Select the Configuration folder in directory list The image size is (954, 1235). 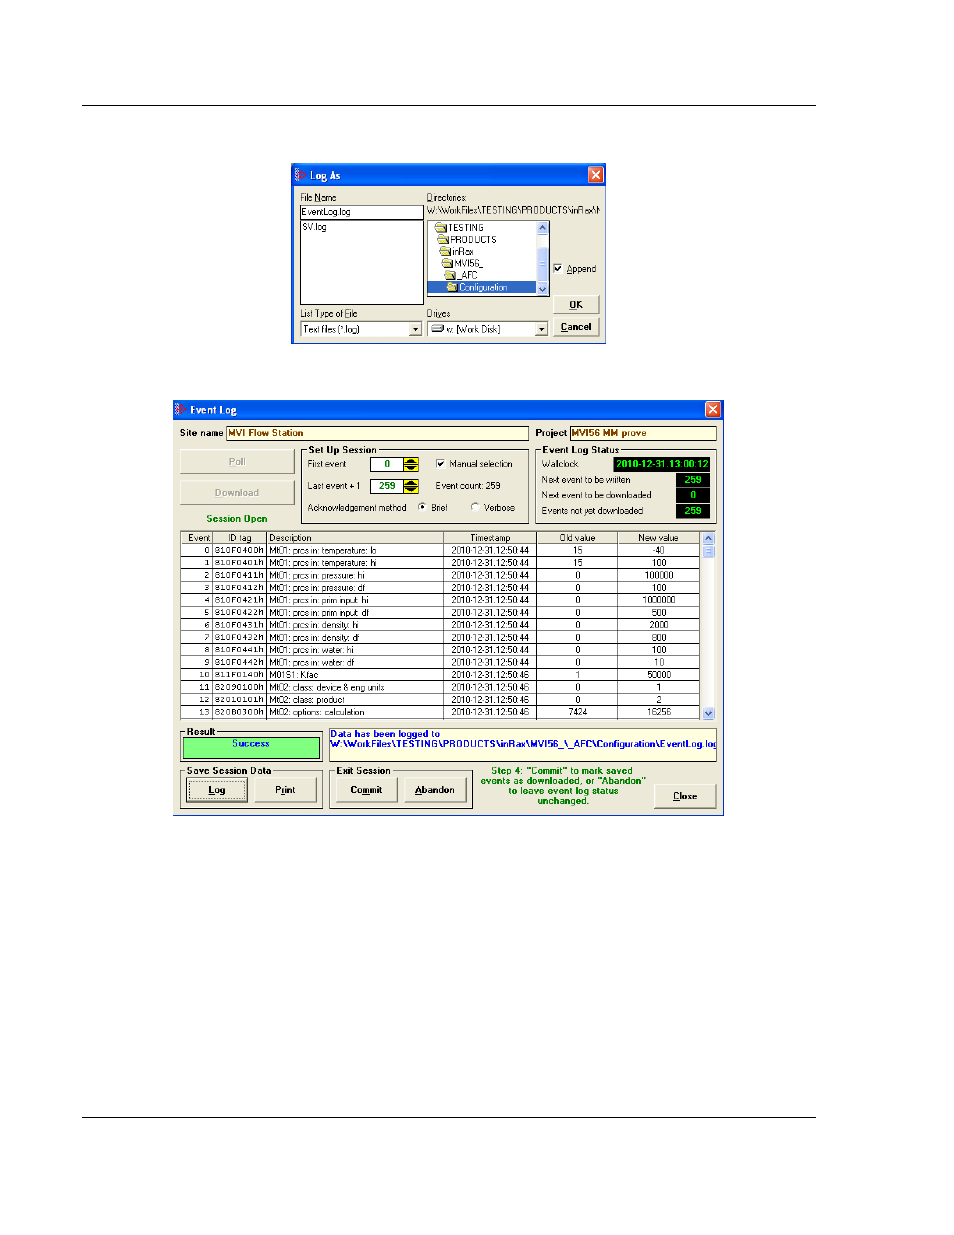482,288
